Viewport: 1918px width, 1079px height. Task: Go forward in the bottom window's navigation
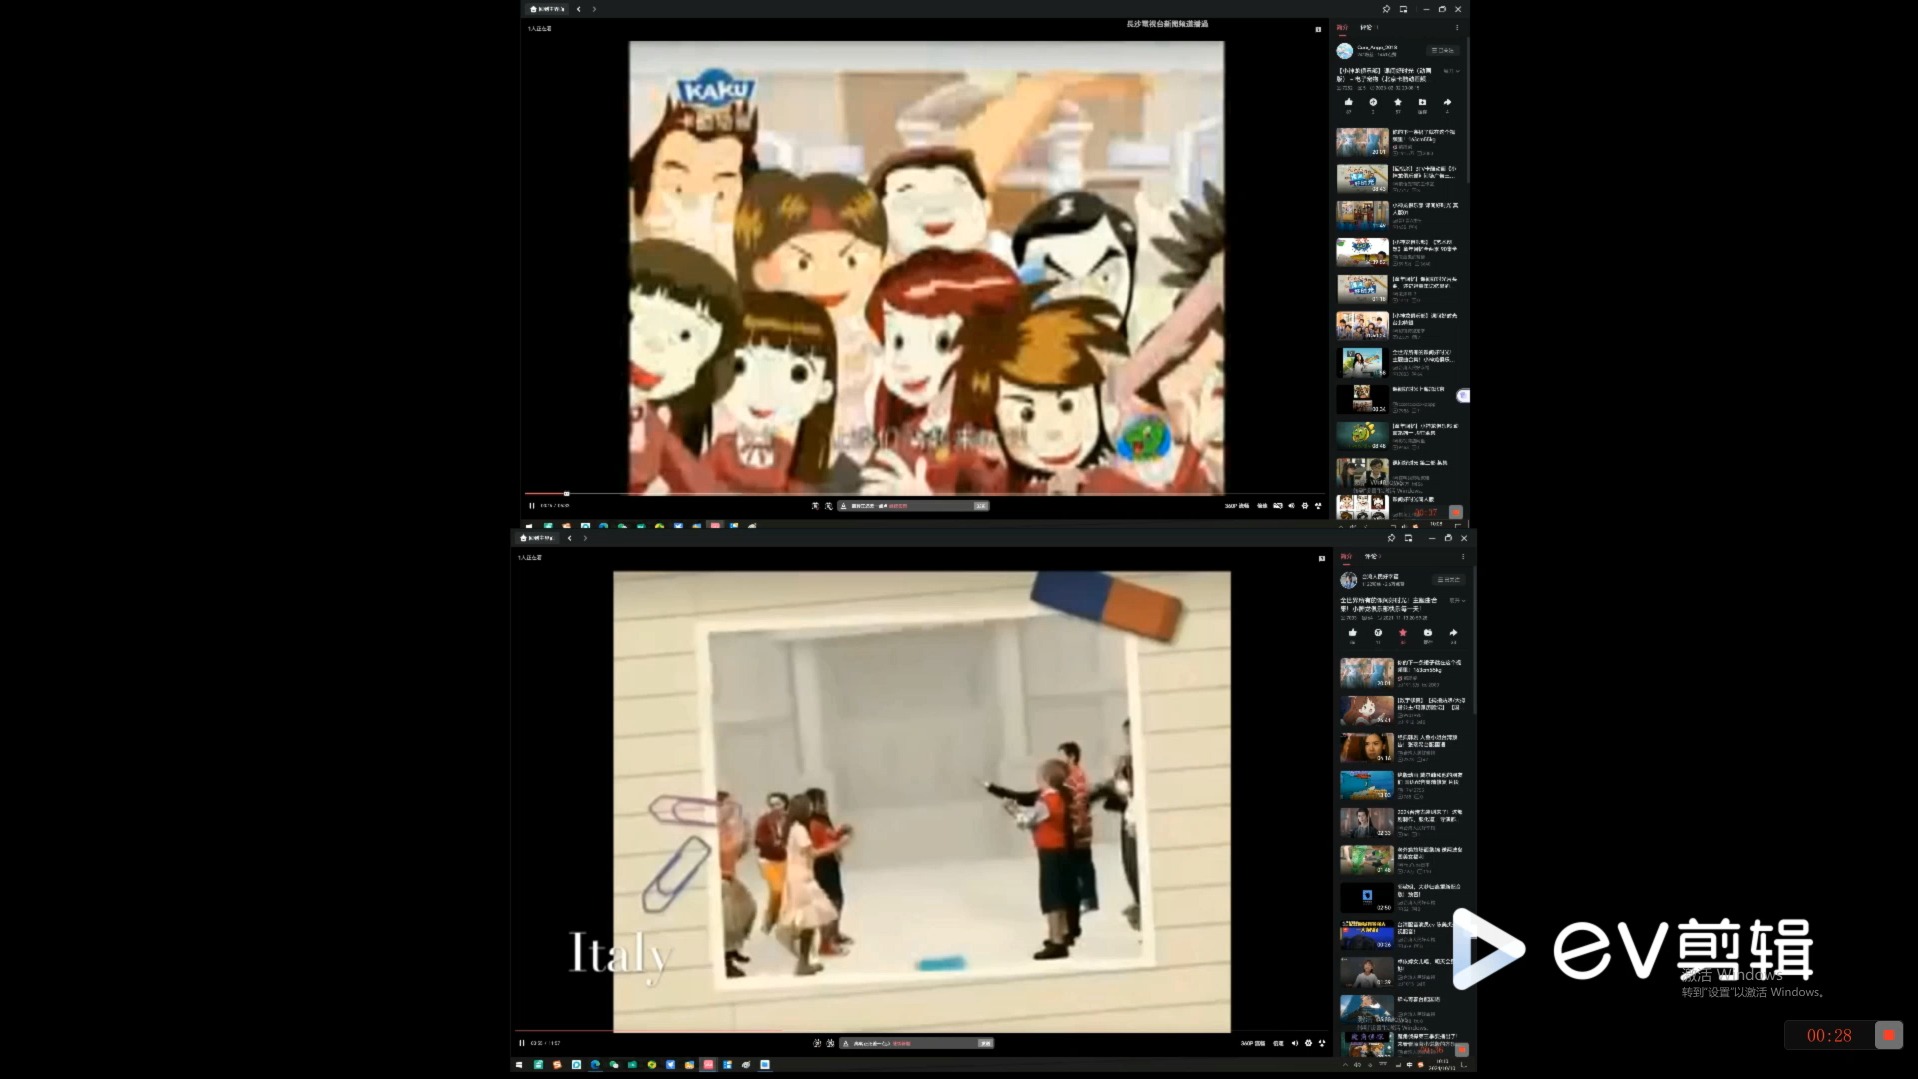(585, 538)
